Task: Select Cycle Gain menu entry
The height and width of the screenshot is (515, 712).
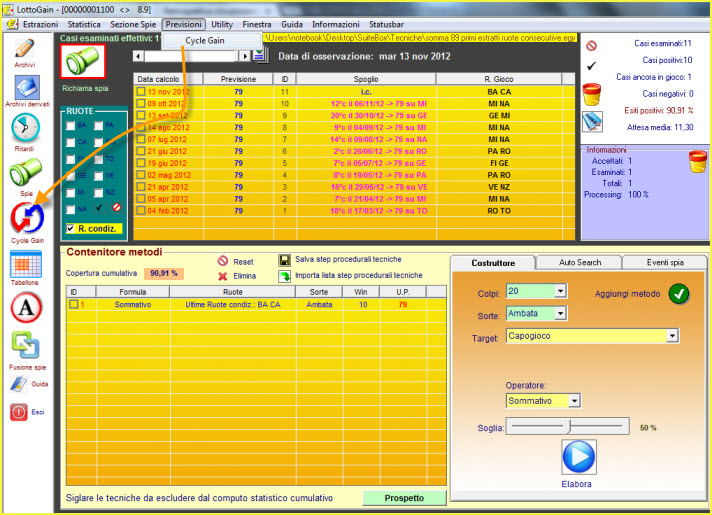Action: click(205, 40)
